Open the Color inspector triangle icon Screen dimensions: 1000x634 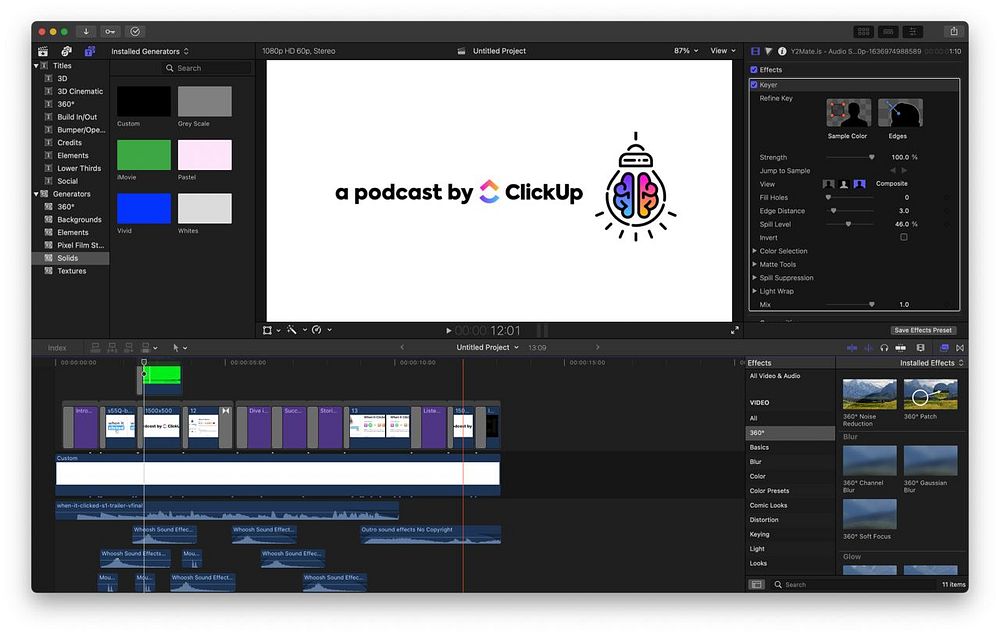768,51
